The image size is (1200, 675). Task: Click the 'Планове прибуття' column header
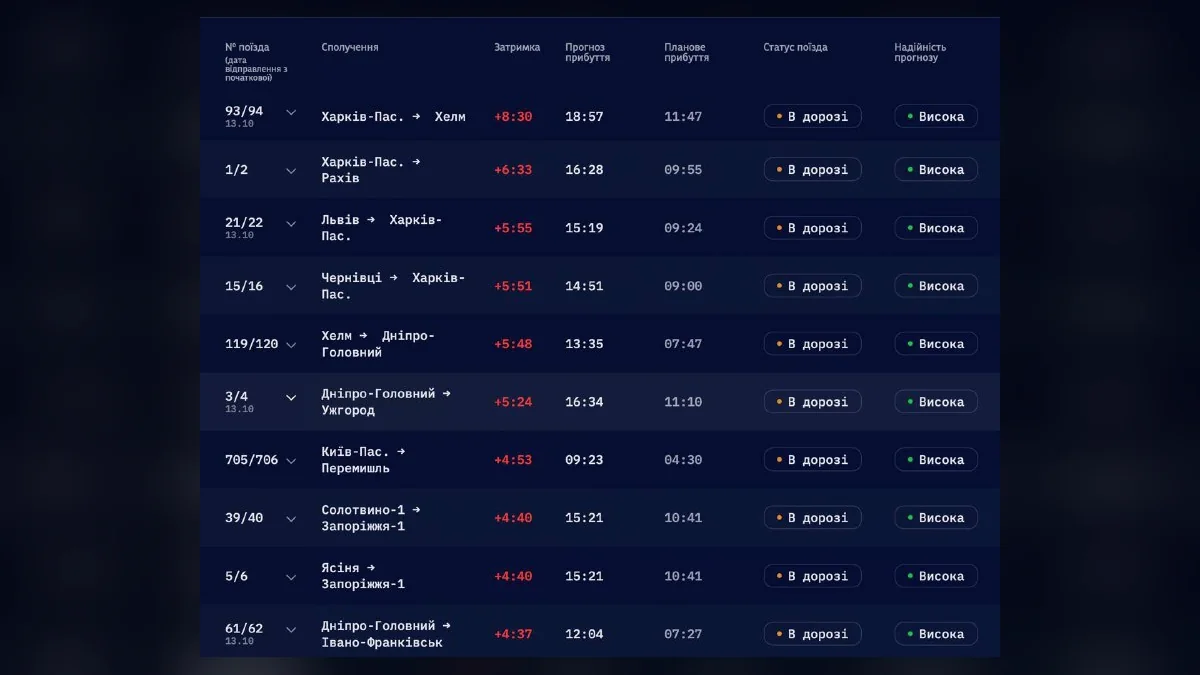coord(687,52)
